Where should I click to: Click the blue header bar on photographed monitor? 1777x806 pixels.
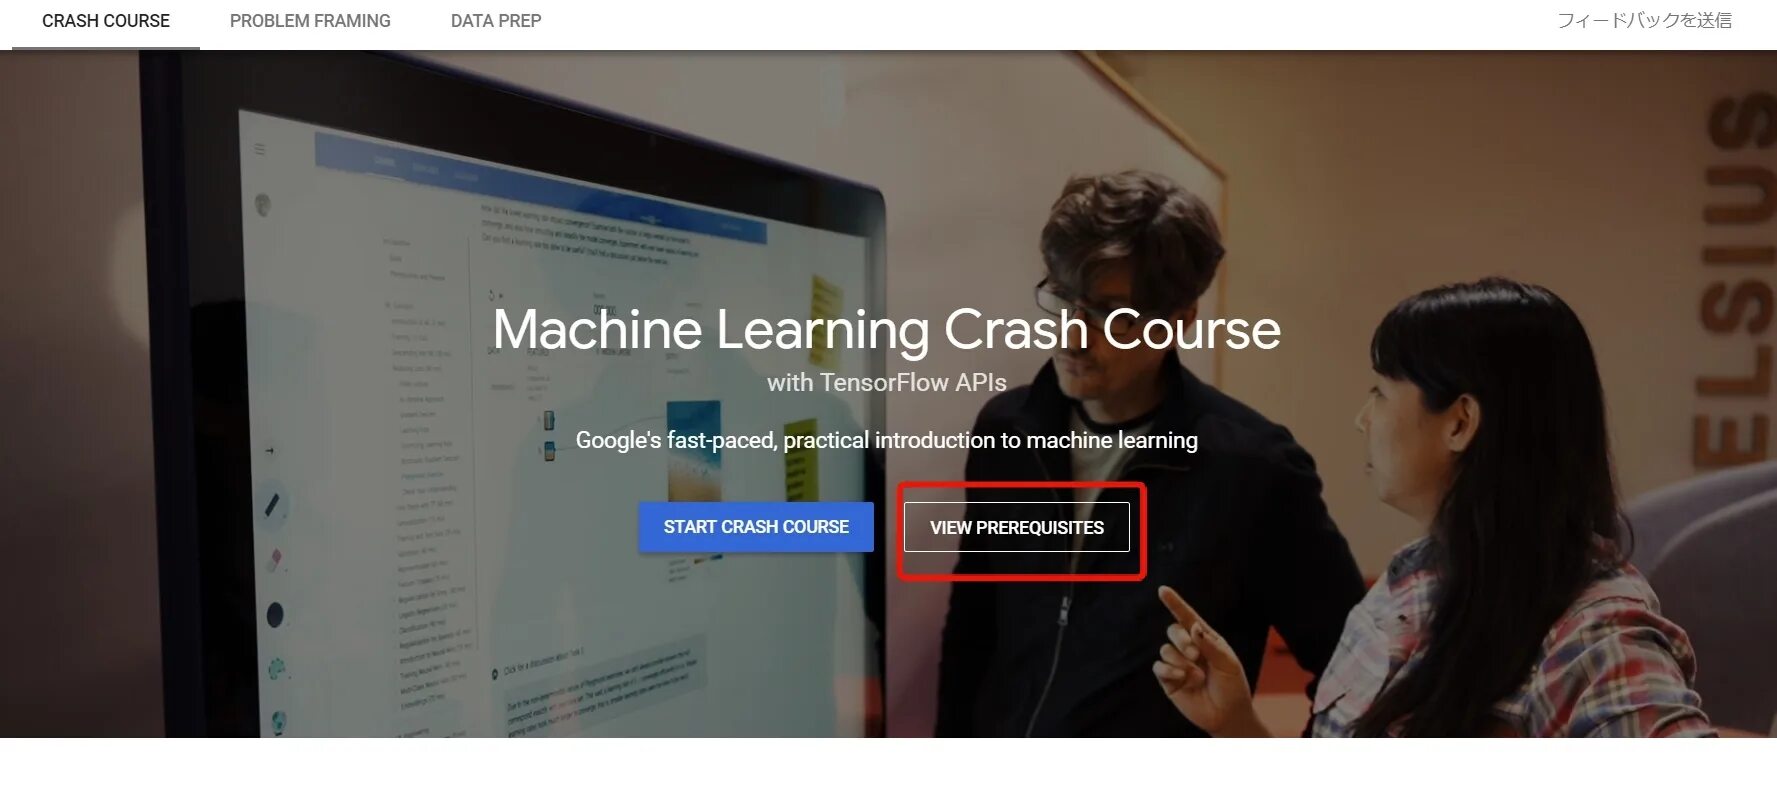pos(540,190)
